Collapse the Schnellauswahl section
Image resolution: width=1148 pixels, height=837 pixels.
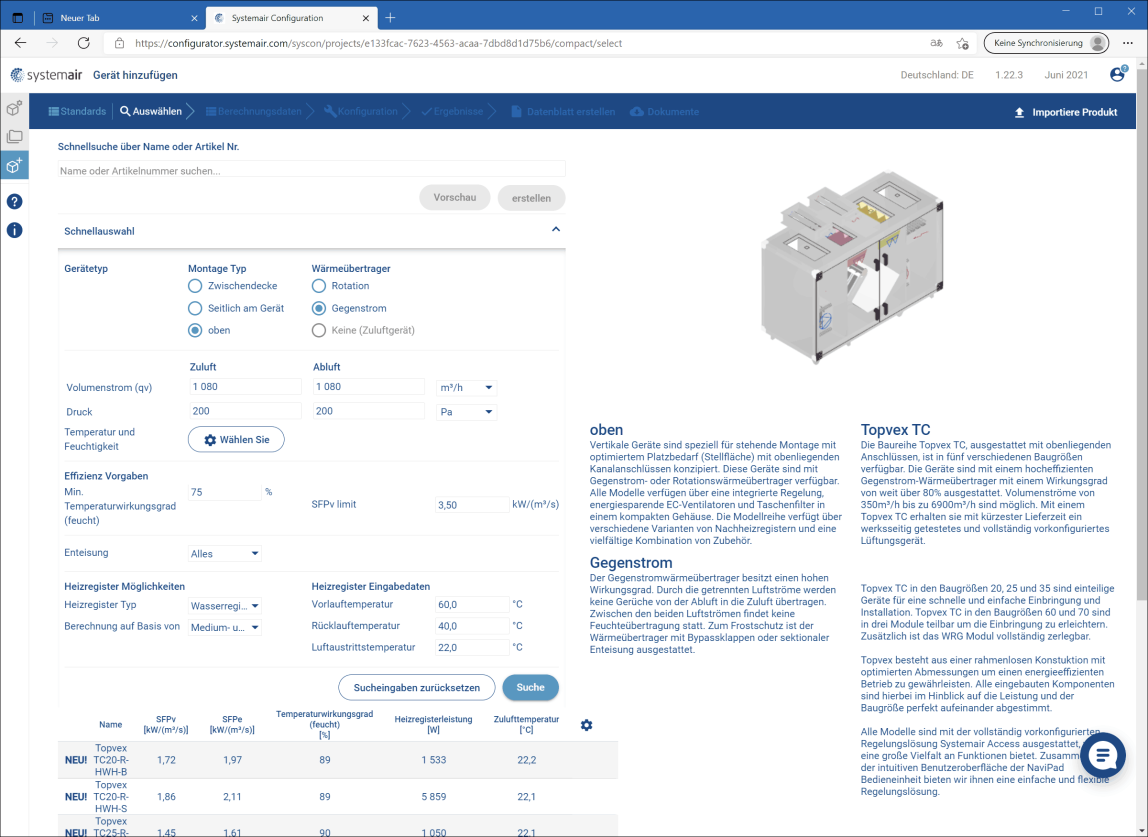(556, 230)
